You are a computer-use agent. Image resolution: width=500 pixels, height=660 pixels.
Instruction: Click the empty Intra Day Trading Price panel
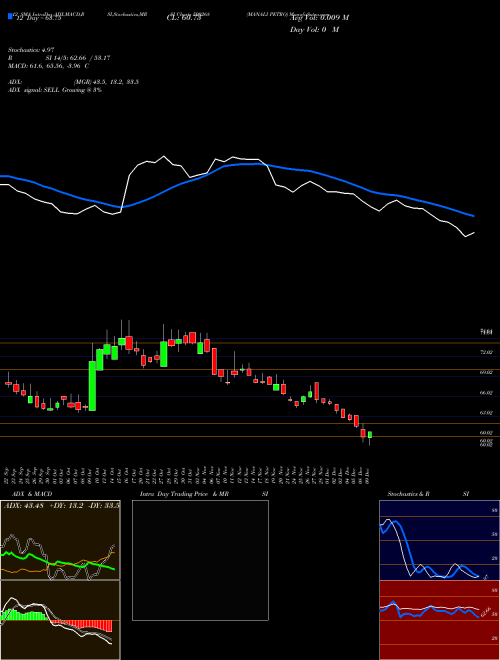200,560
